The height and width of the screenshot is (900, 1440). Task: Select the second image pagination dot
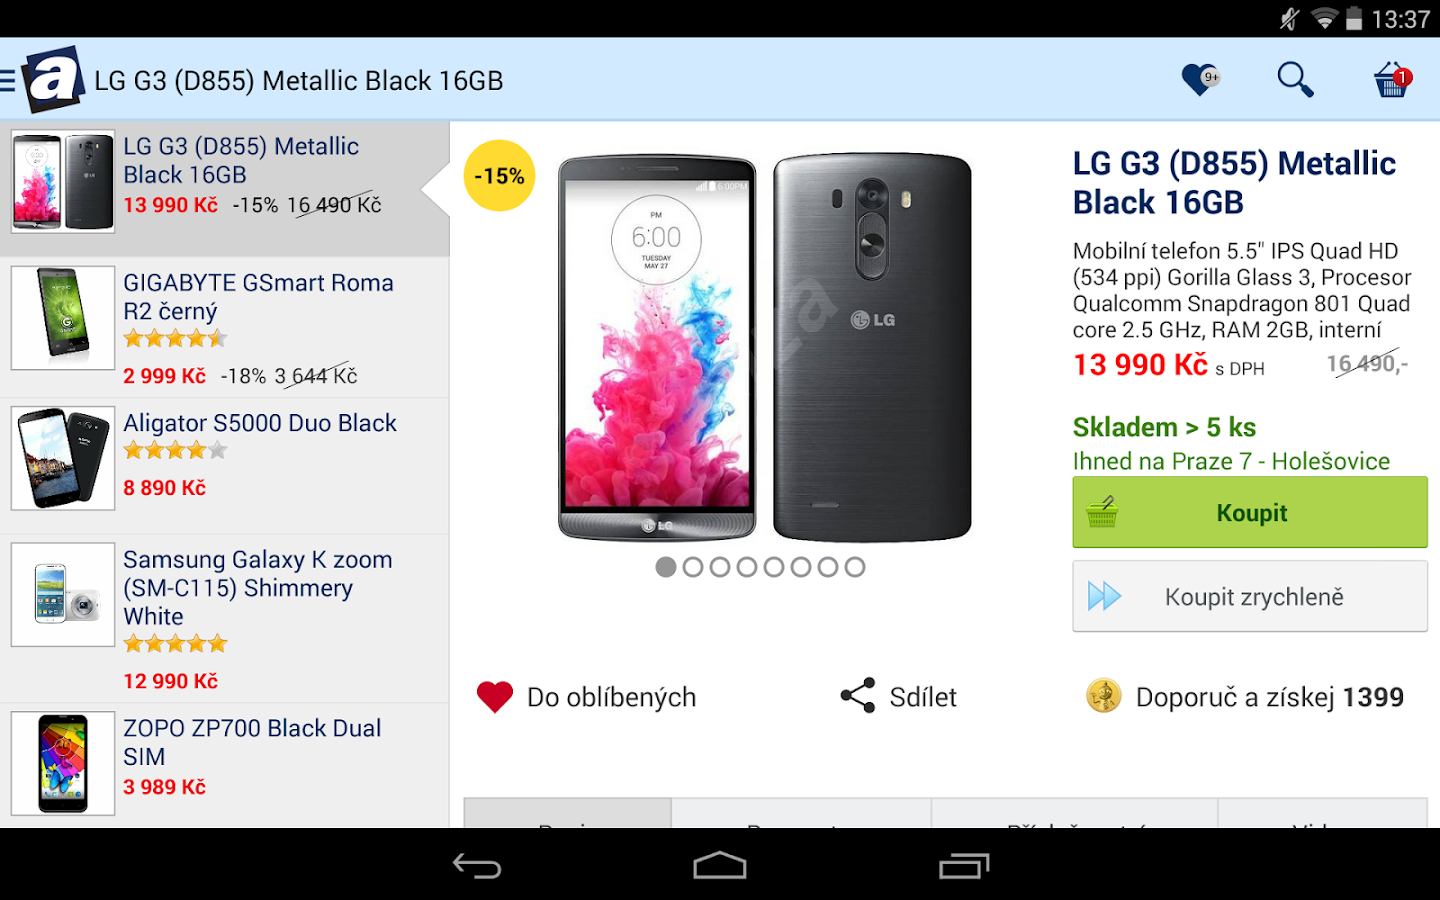pos(693,567)
